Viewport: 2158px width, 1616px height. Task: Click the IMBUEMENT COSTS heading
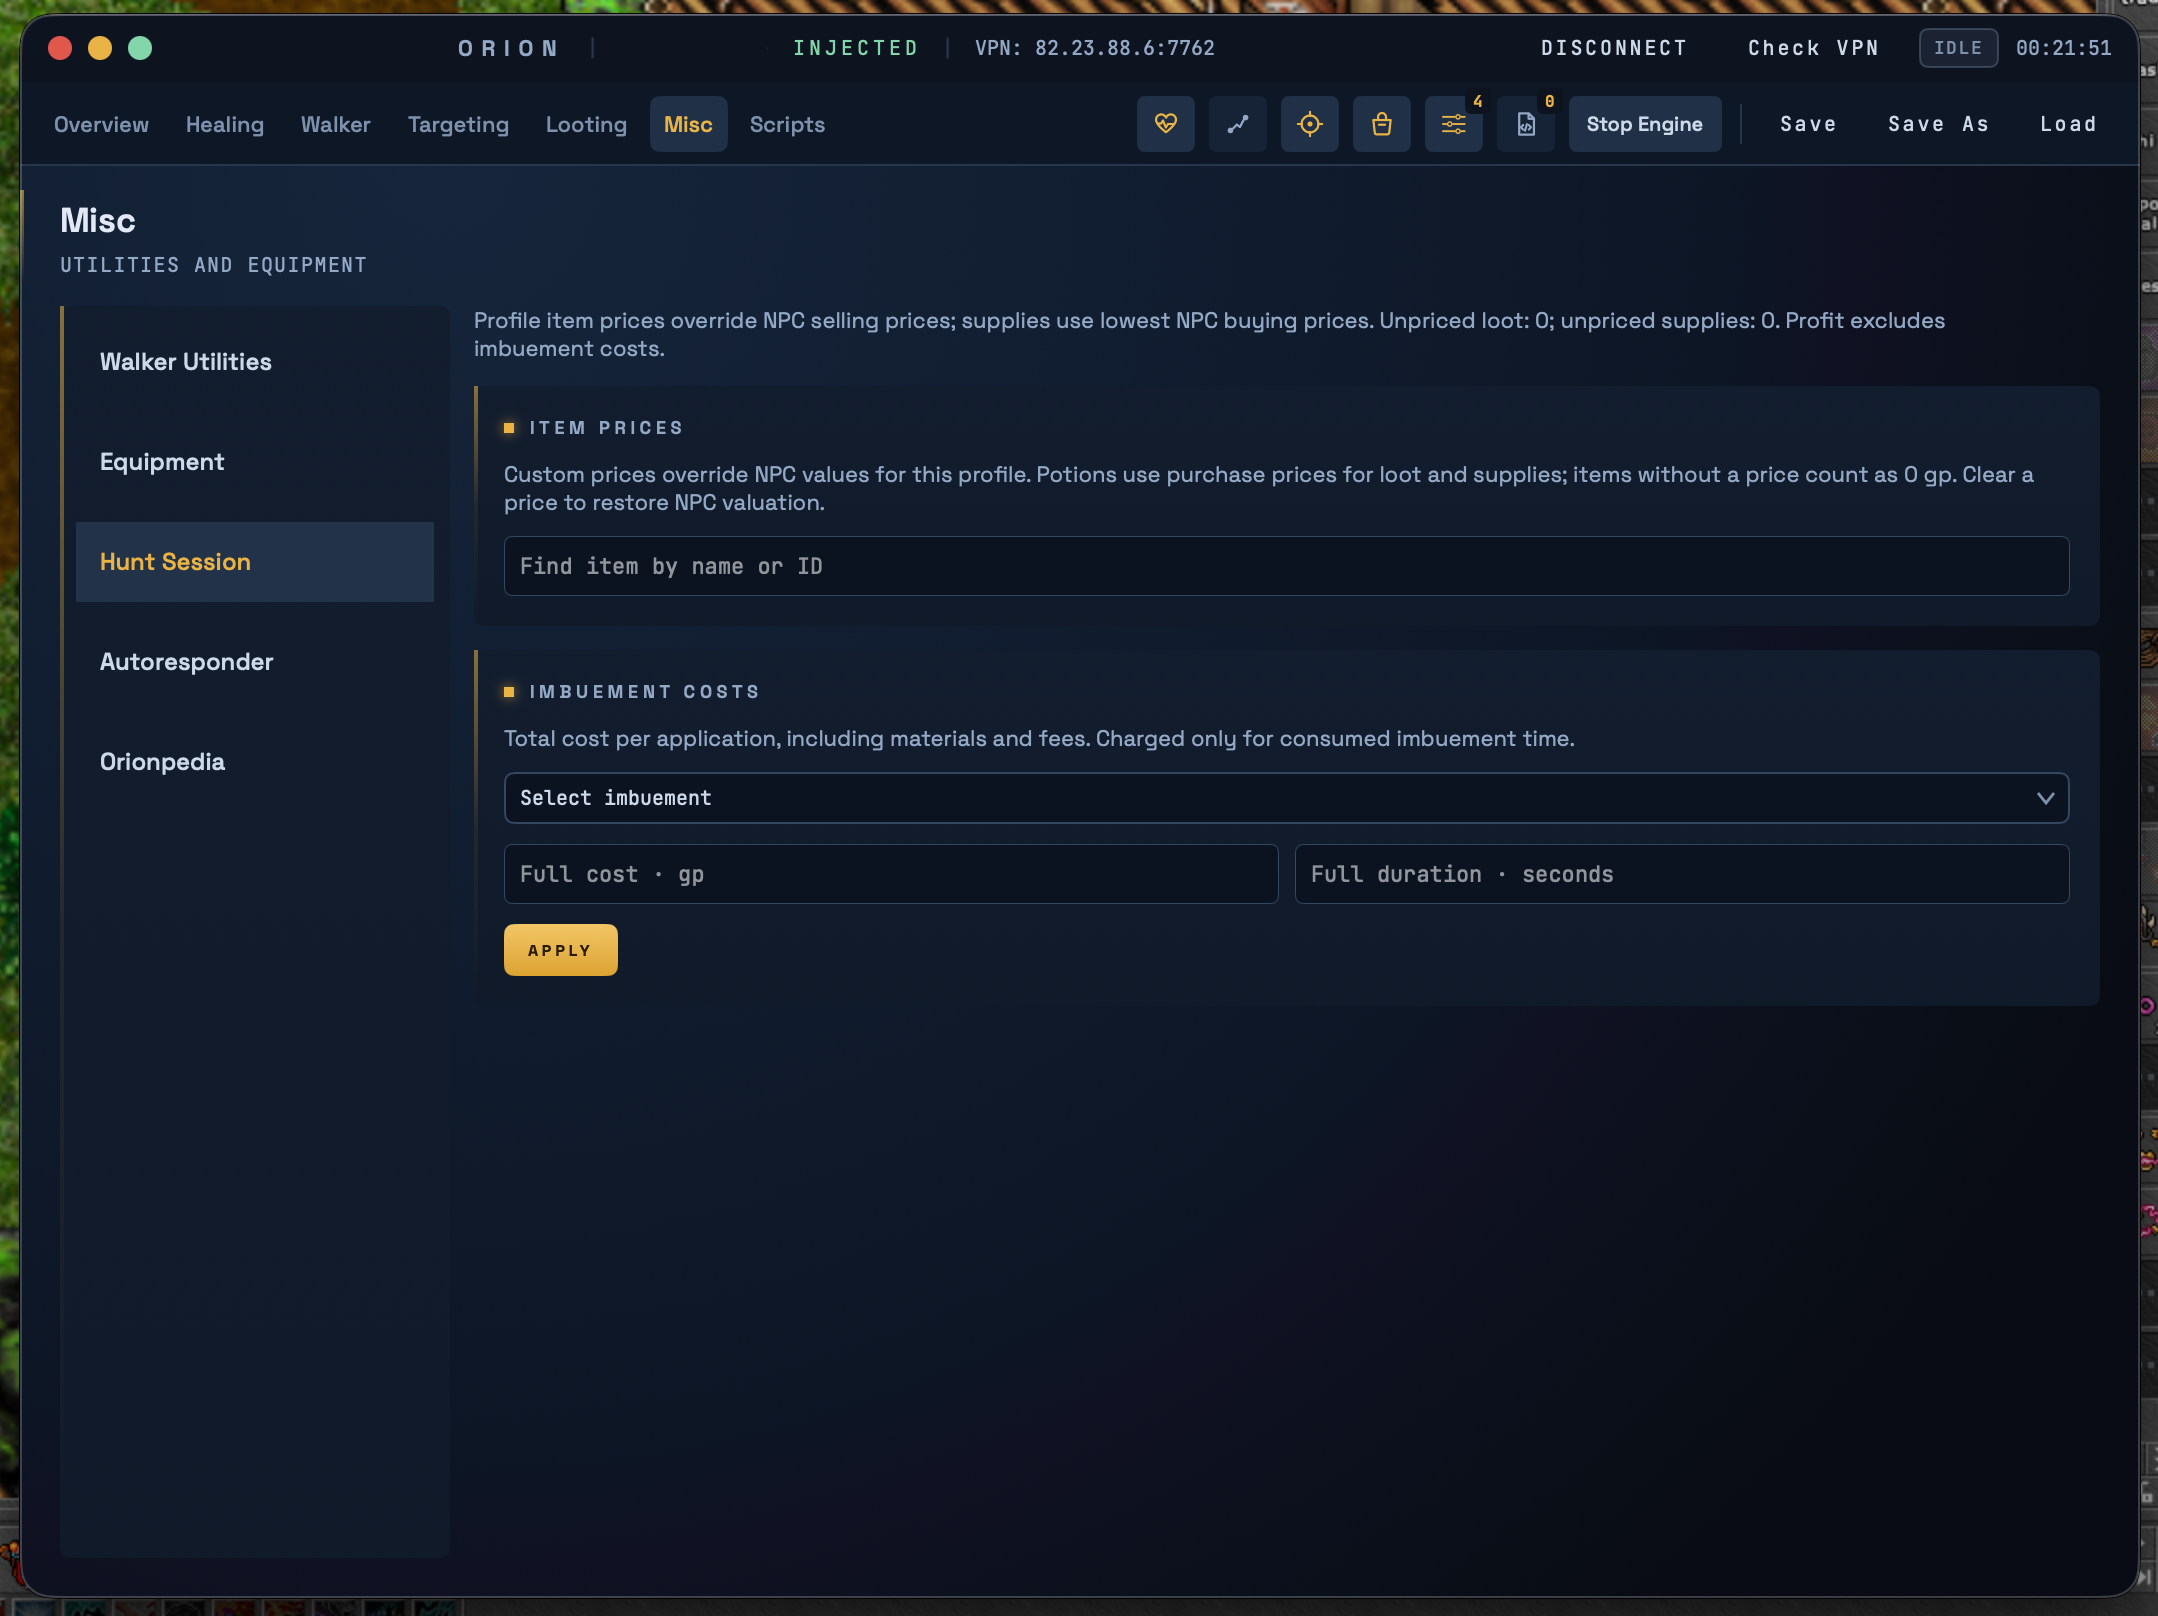[x=644, y=692]
